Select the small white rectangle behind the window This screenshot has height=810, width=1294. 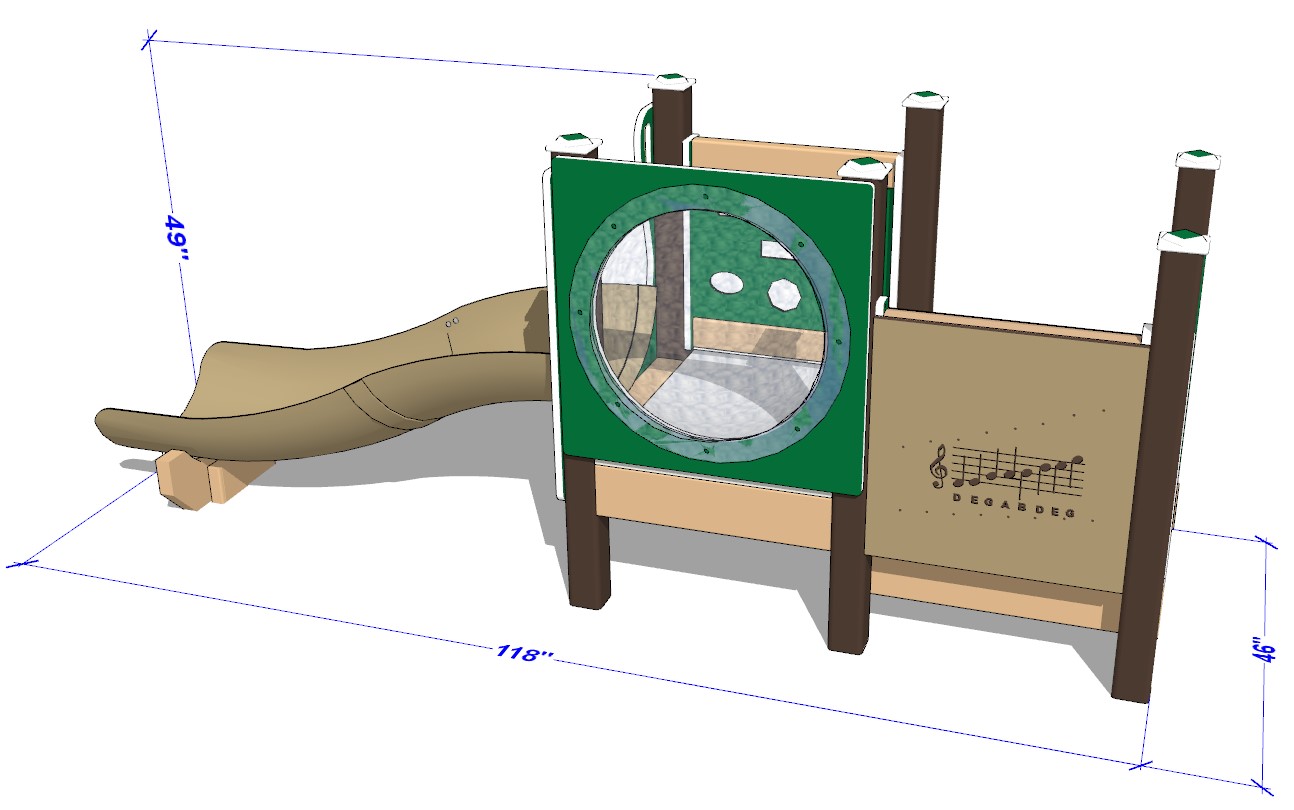tap(774, 249)
